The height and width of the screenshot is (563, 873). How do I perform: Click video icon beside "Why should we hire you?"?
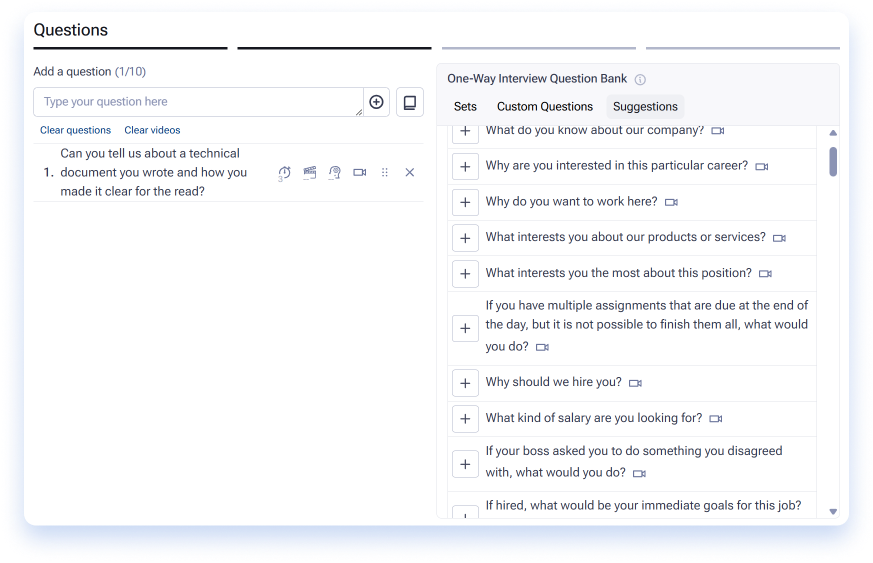(x=635, y=383)
